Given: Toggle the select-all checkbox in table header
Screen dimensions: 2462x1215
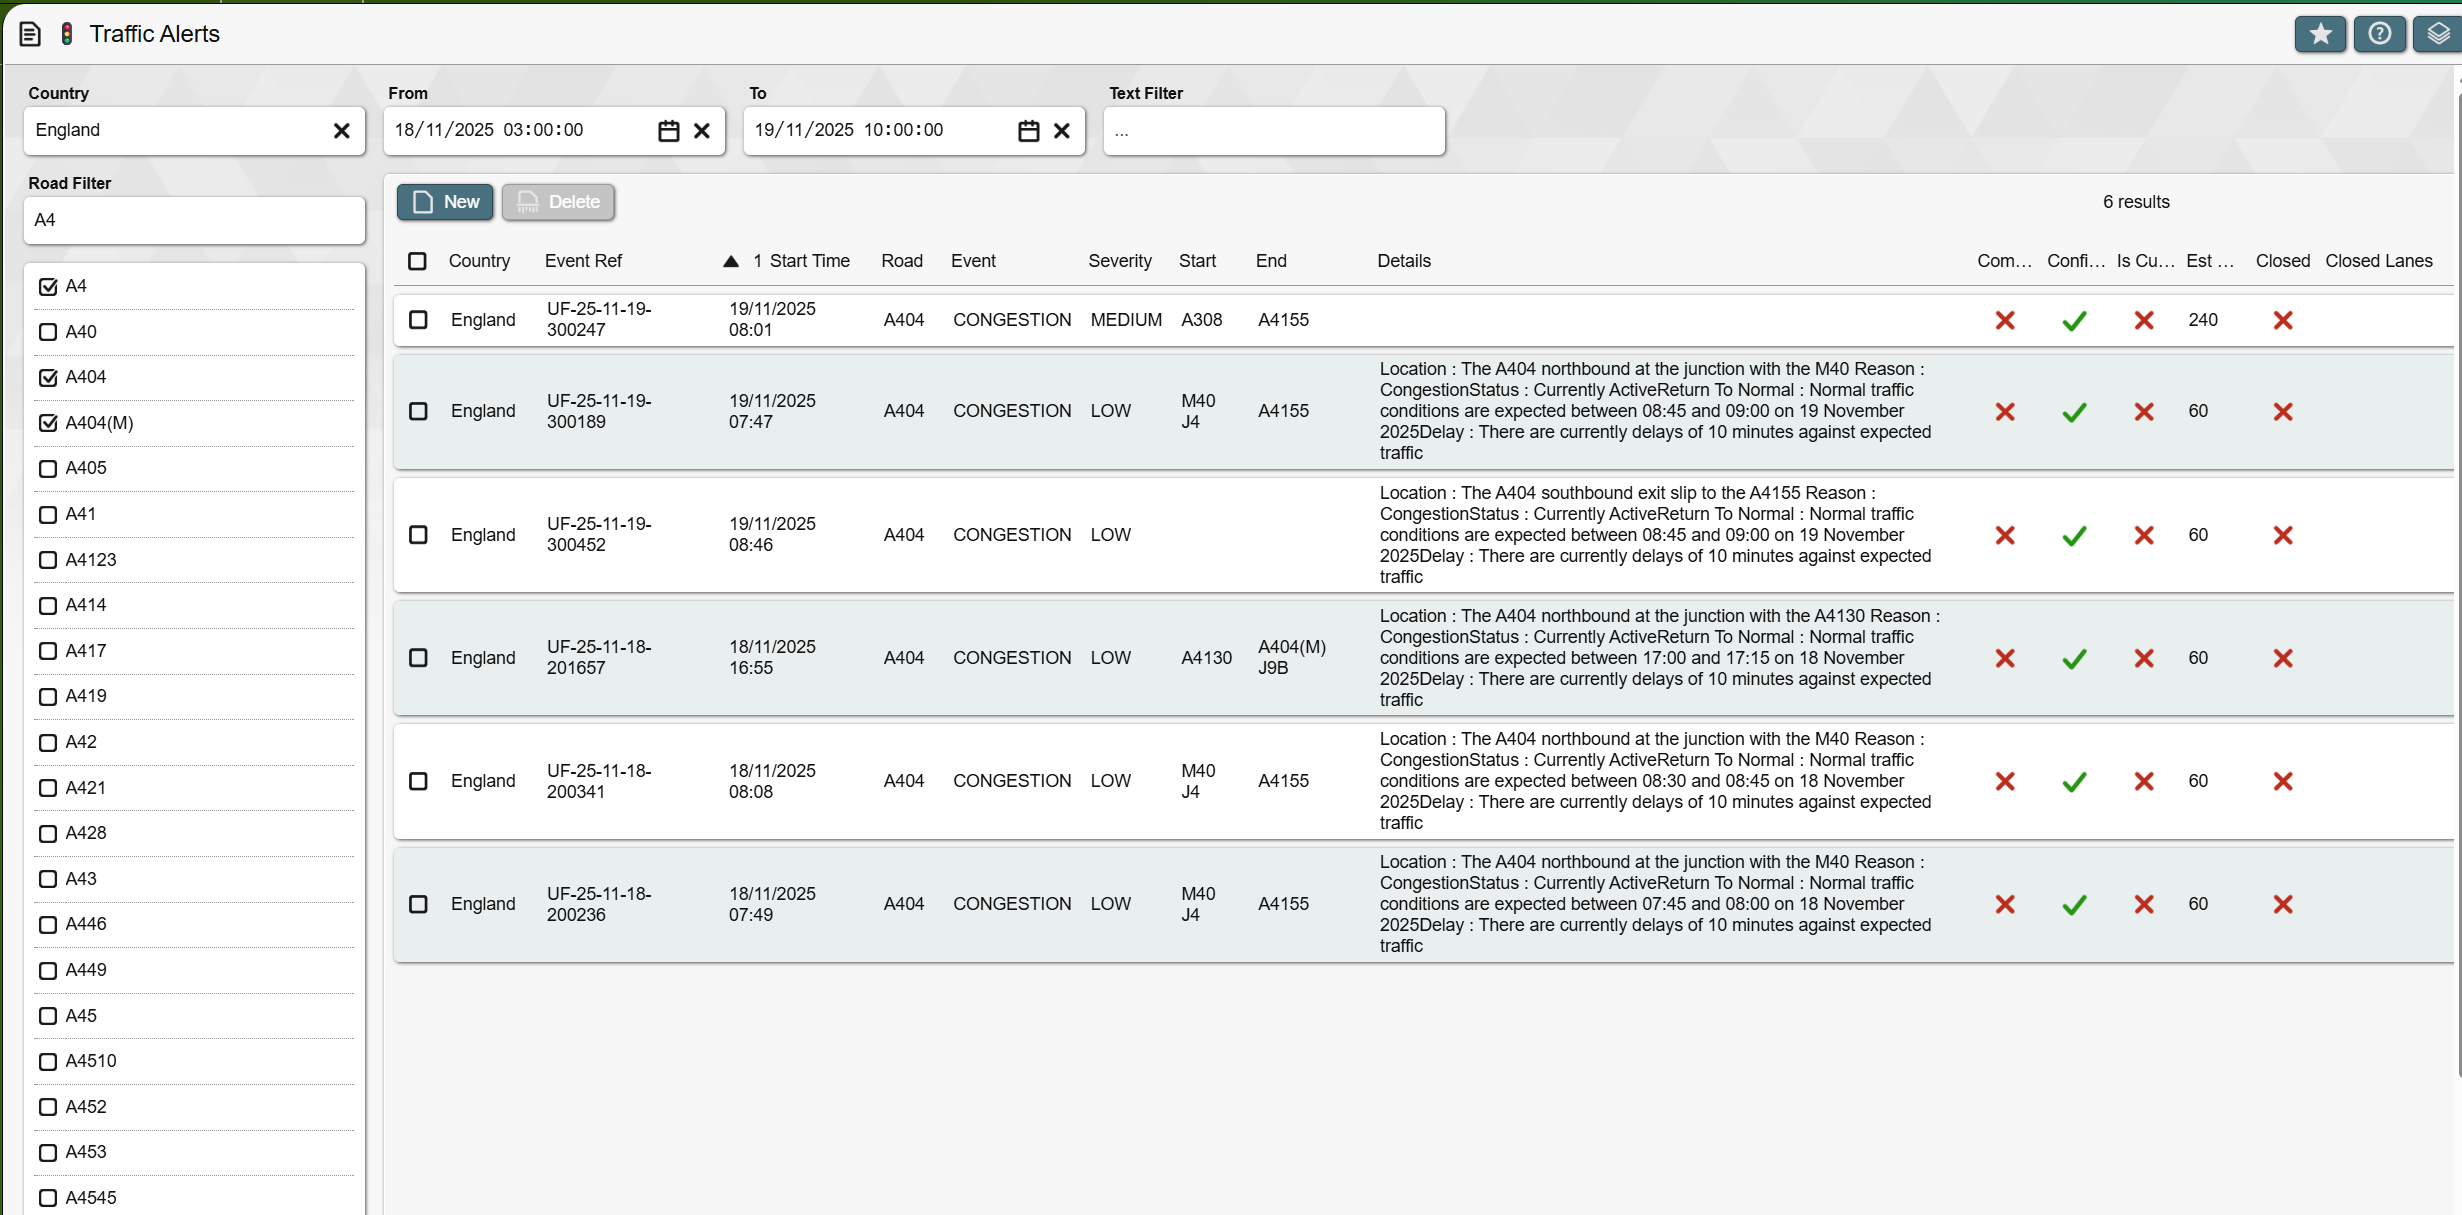Looking at the screenshot, I should (x=417, y=261).
